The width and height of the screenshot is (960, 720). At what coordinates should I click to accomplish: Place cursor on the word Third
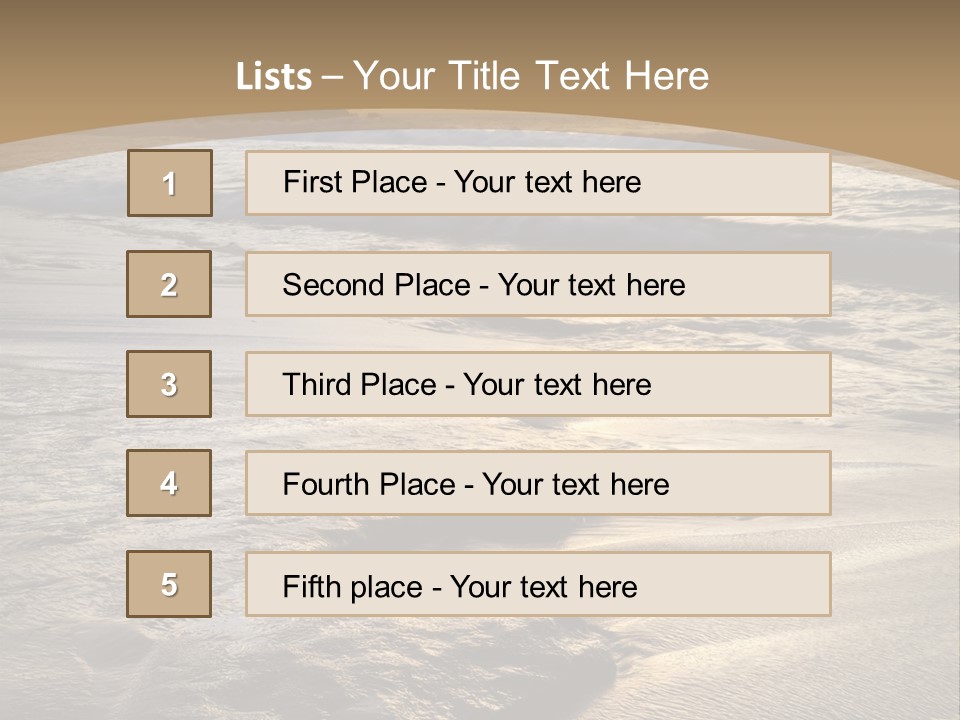click(x=314, y=385)
